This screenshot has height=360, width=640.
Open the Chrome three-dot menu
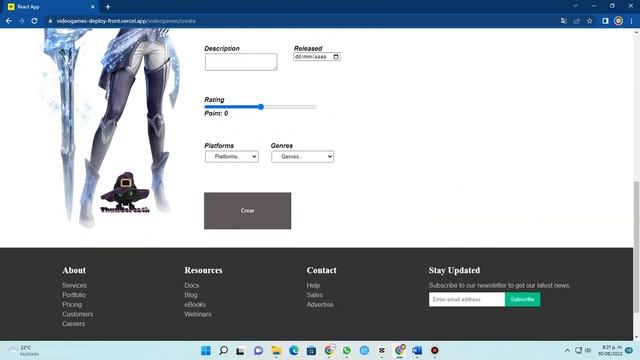(631, 21)
